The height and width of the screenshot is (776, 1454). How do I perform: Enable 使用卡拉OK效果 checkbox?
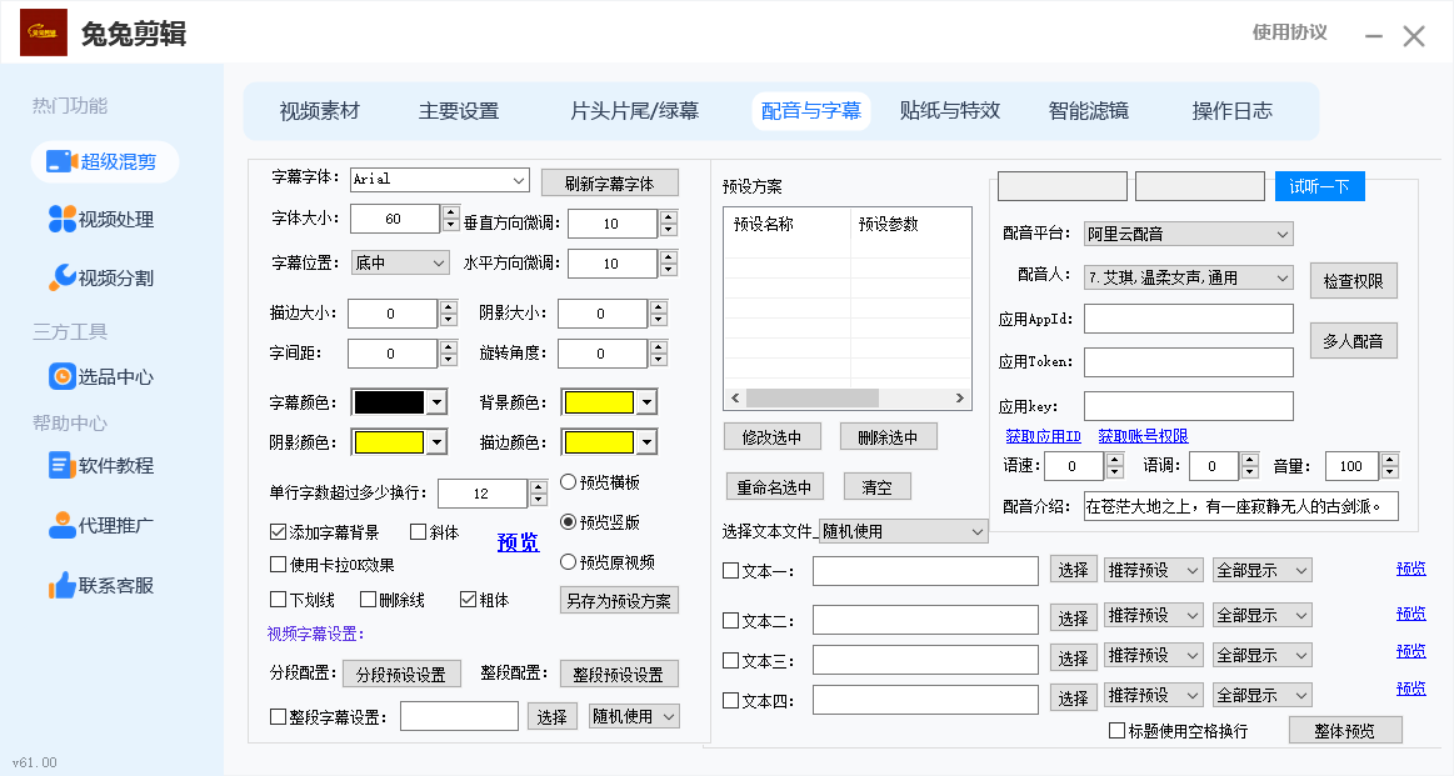tap(278, 565)
